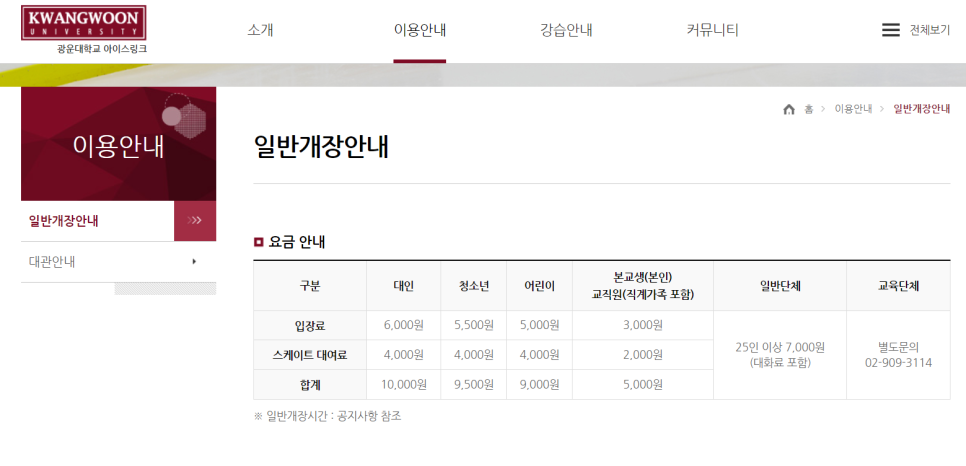The image size is (966, 466).
Task: Open the 이용안내 menu
Action: (x=420, y=30)
